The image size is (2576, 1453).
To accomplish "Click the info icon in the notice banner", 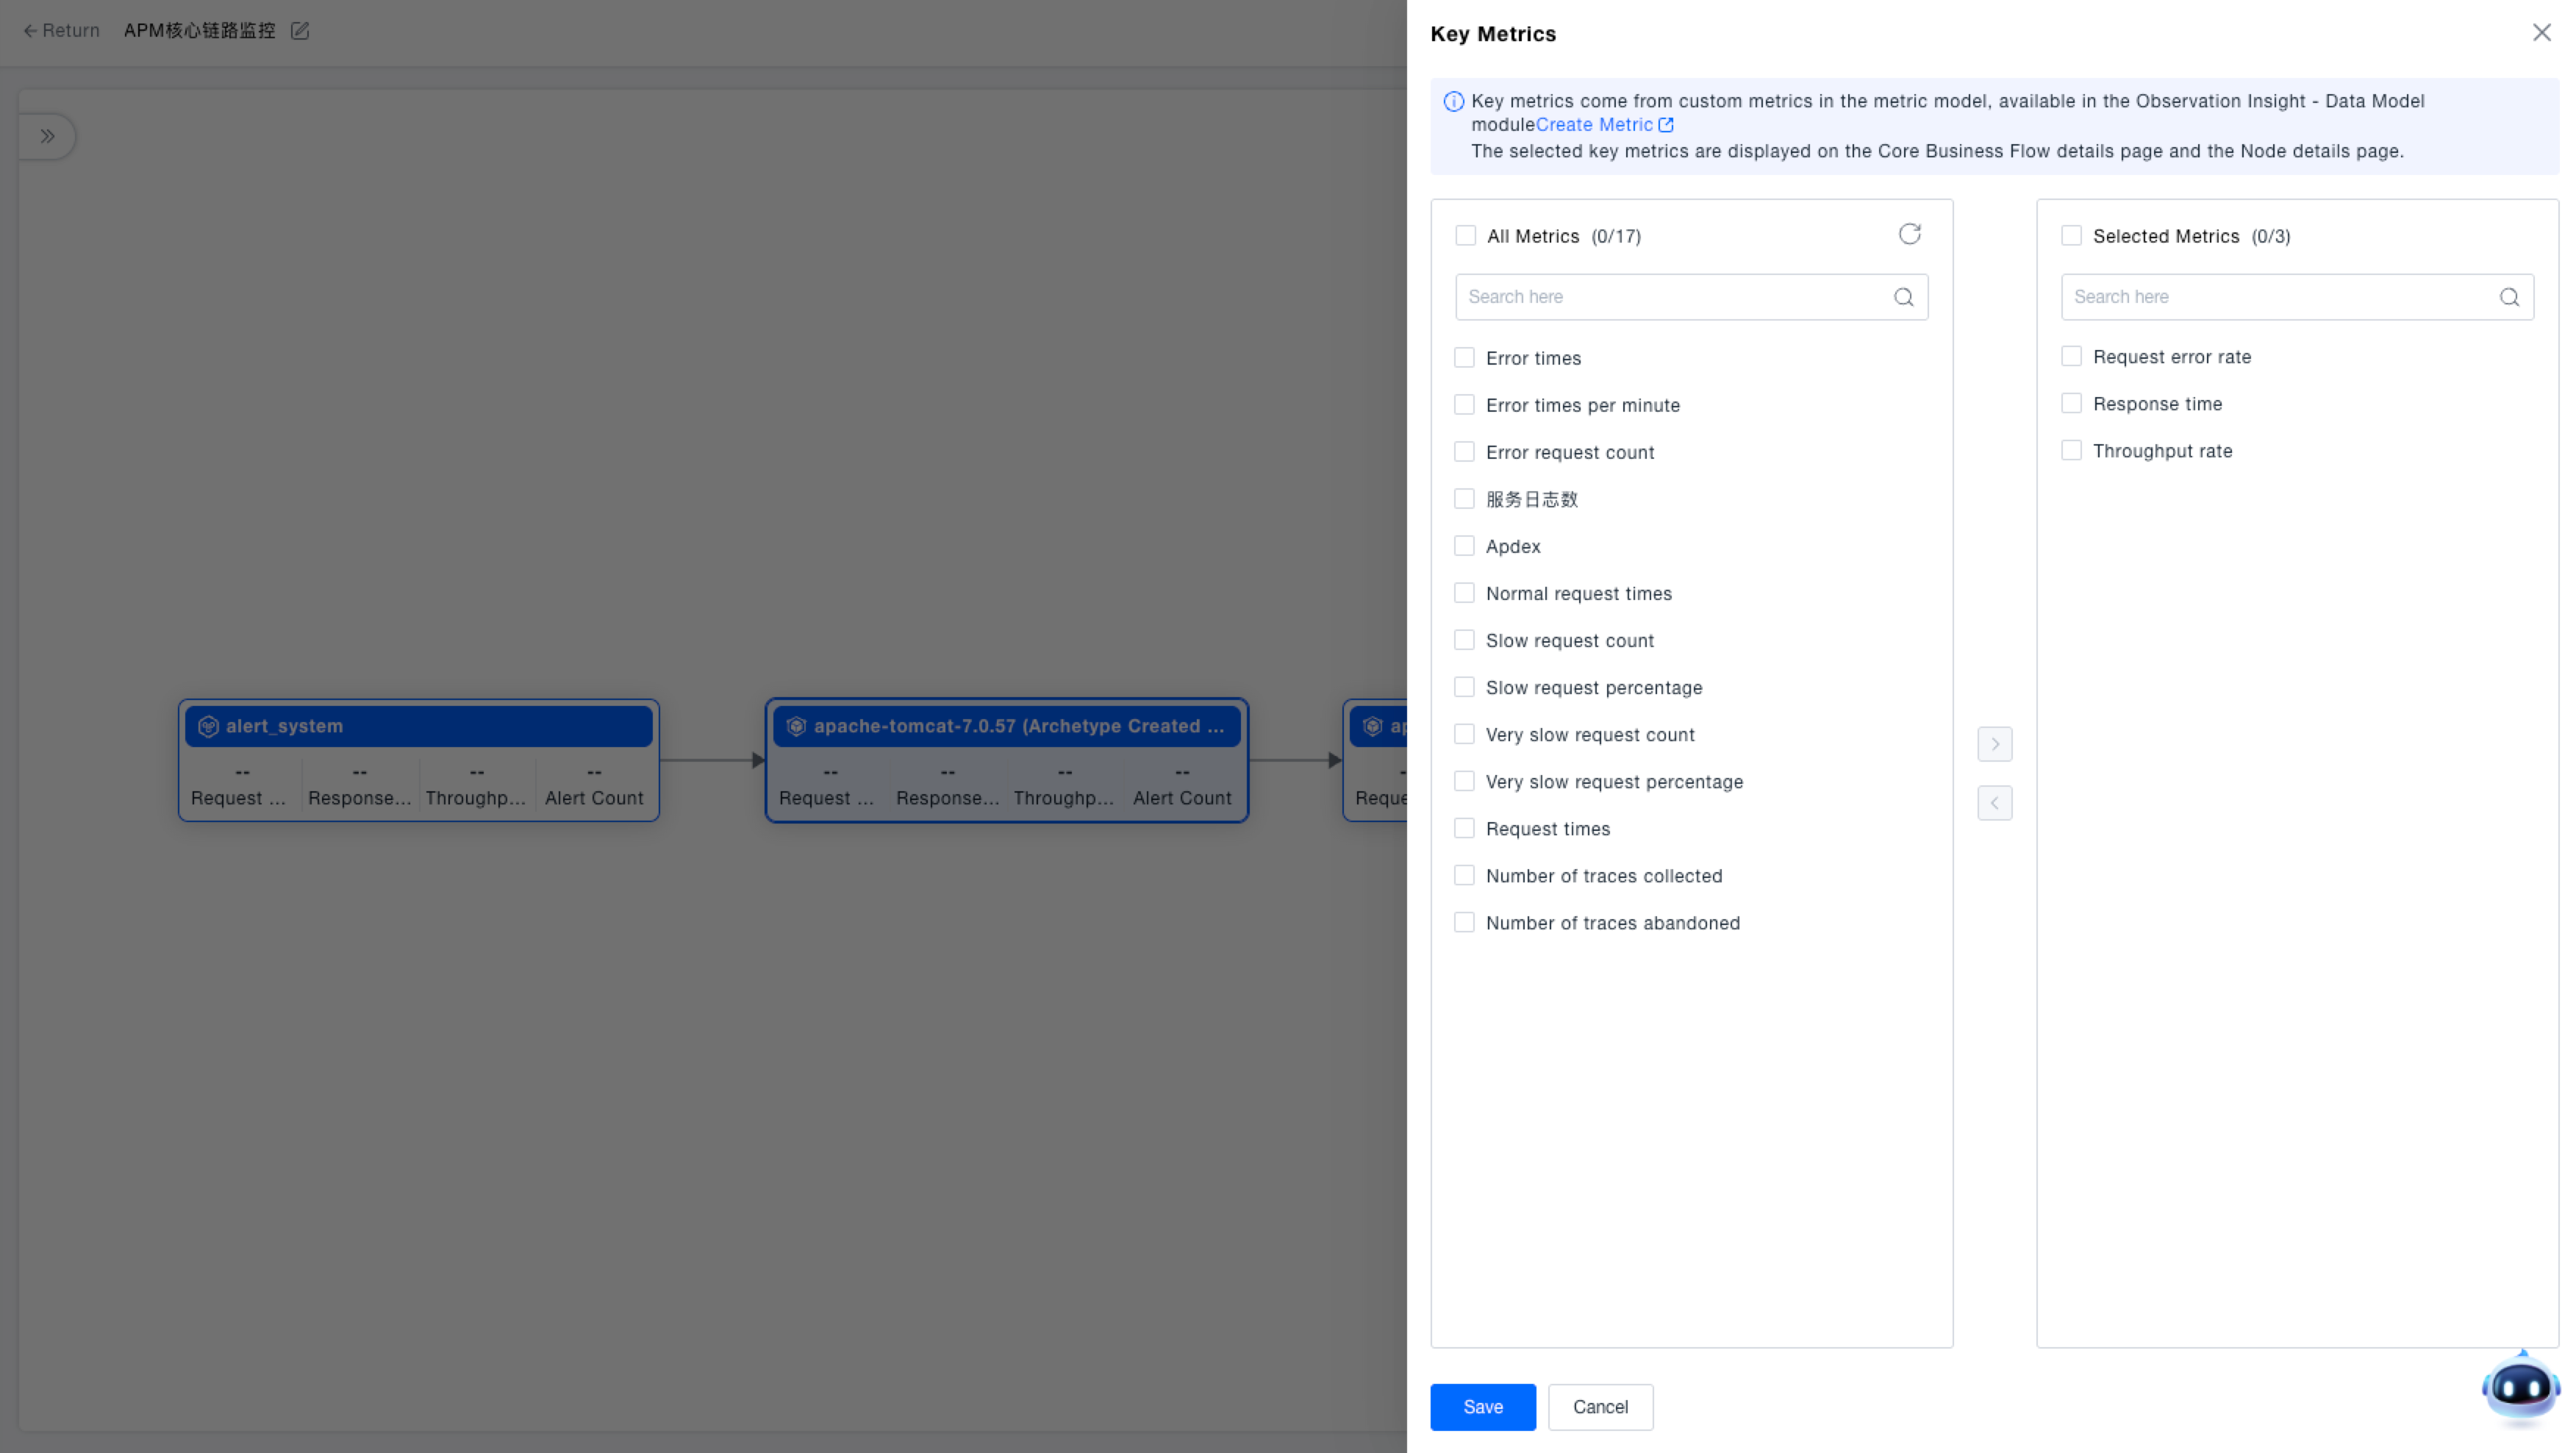I will click(1453, 102).
